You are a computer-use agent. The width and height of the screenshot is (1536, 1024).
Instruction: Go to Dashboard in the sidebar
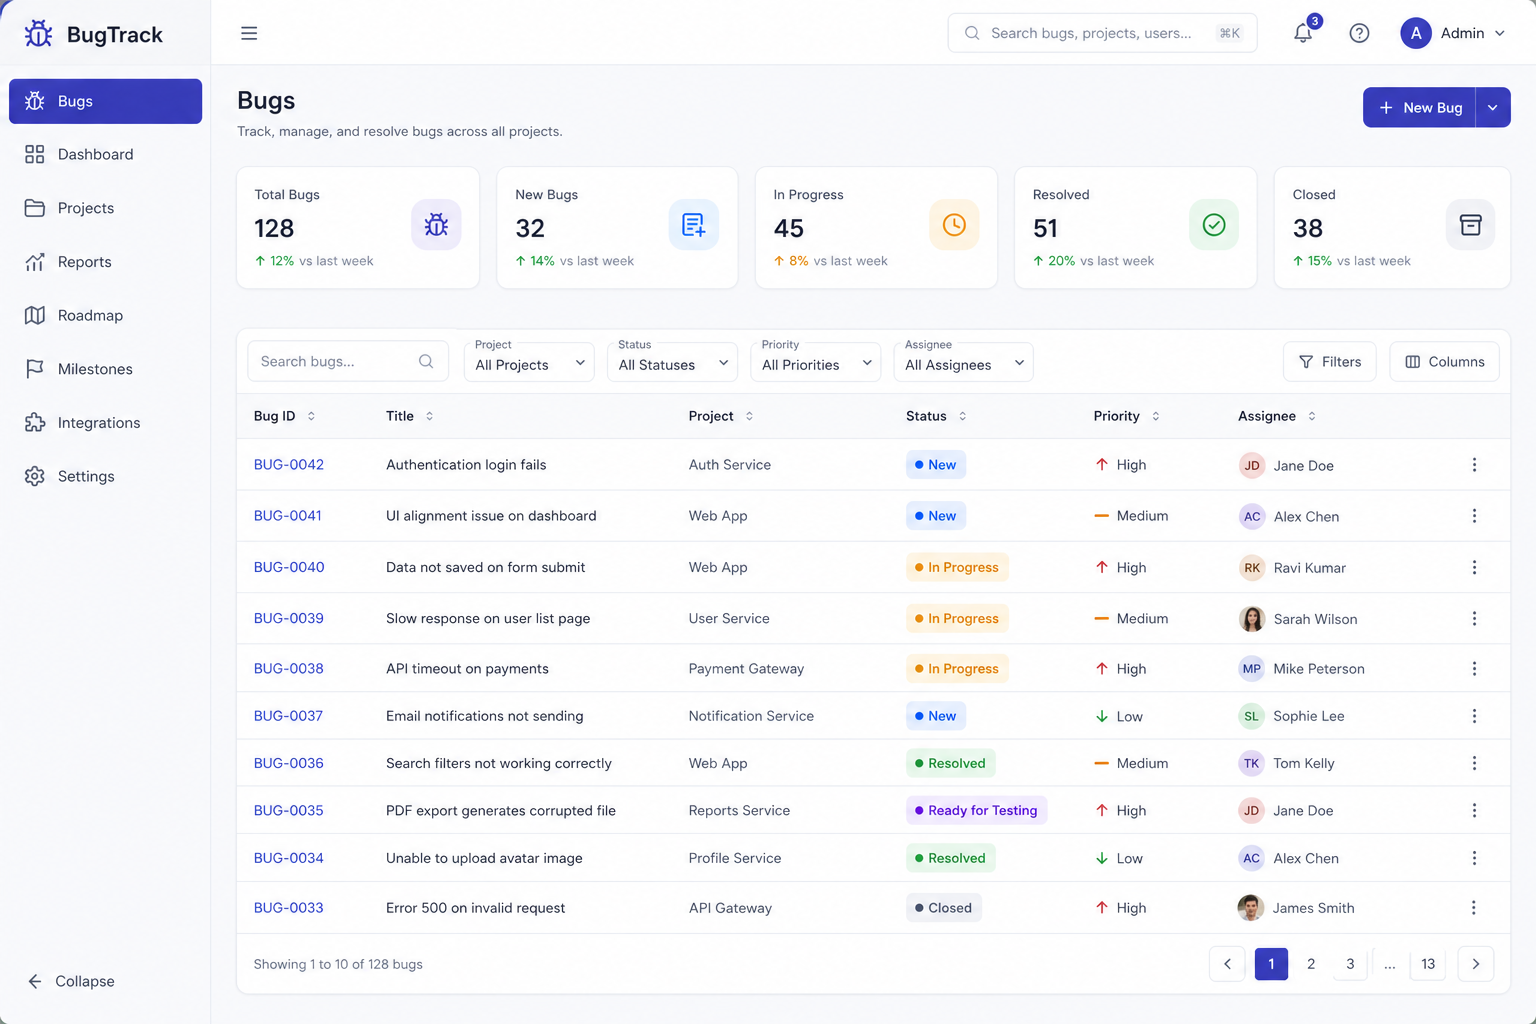click(x=105, y=154)
